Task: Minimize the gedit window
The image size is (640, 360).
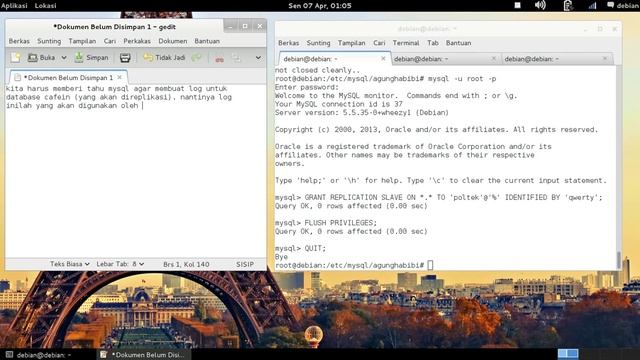Action: (x=230, y=26)
